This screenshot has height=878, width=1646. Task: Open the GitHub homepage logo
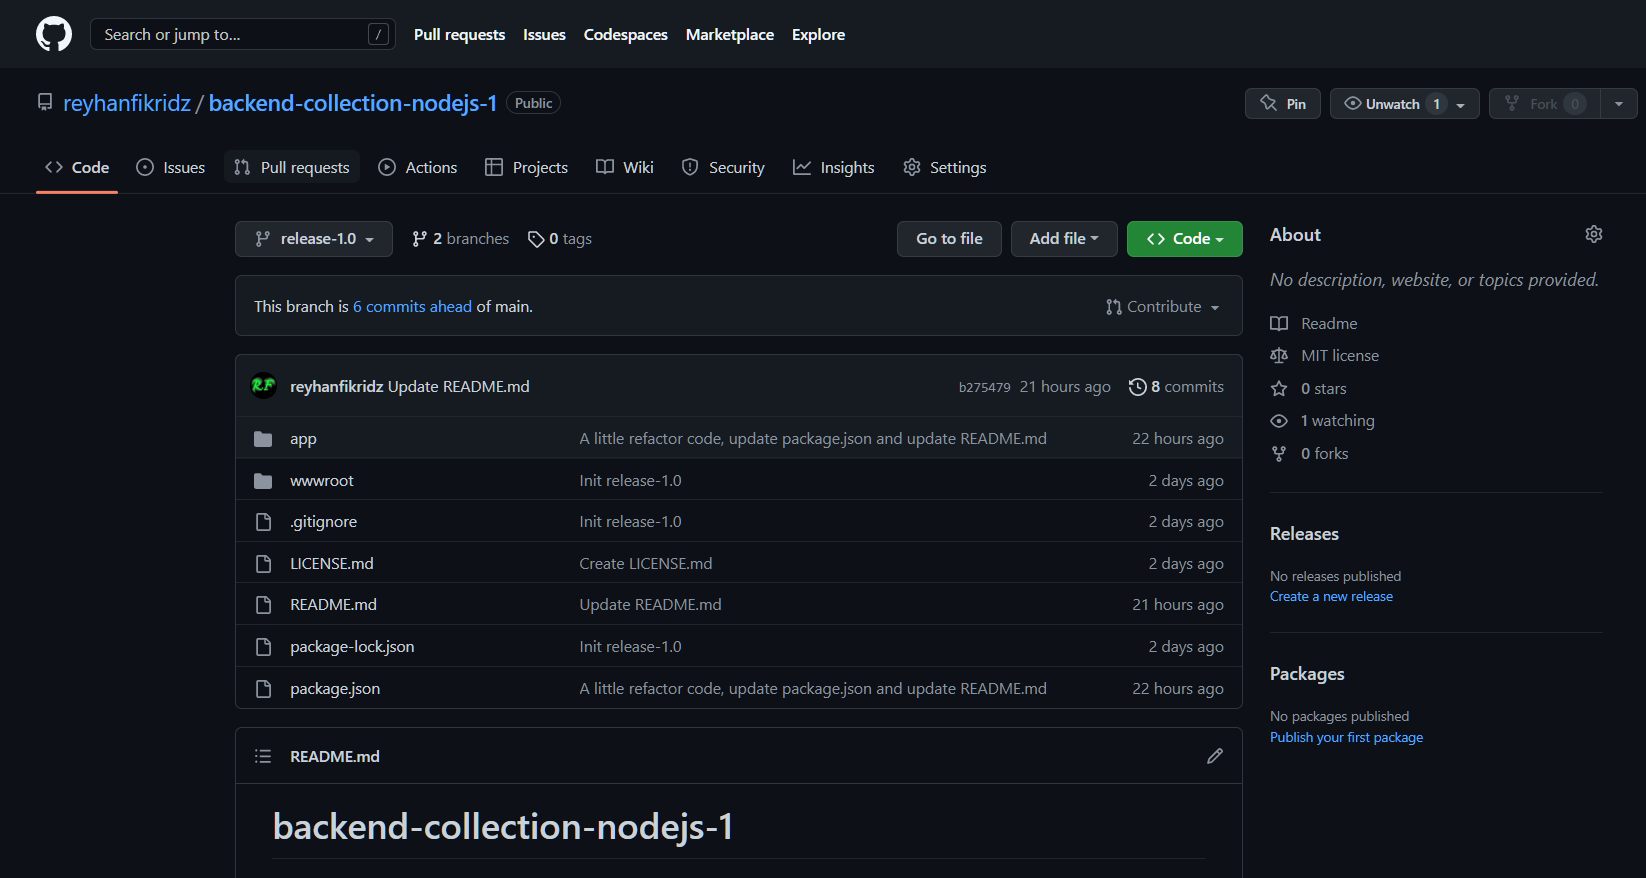(x=54, y=34)
